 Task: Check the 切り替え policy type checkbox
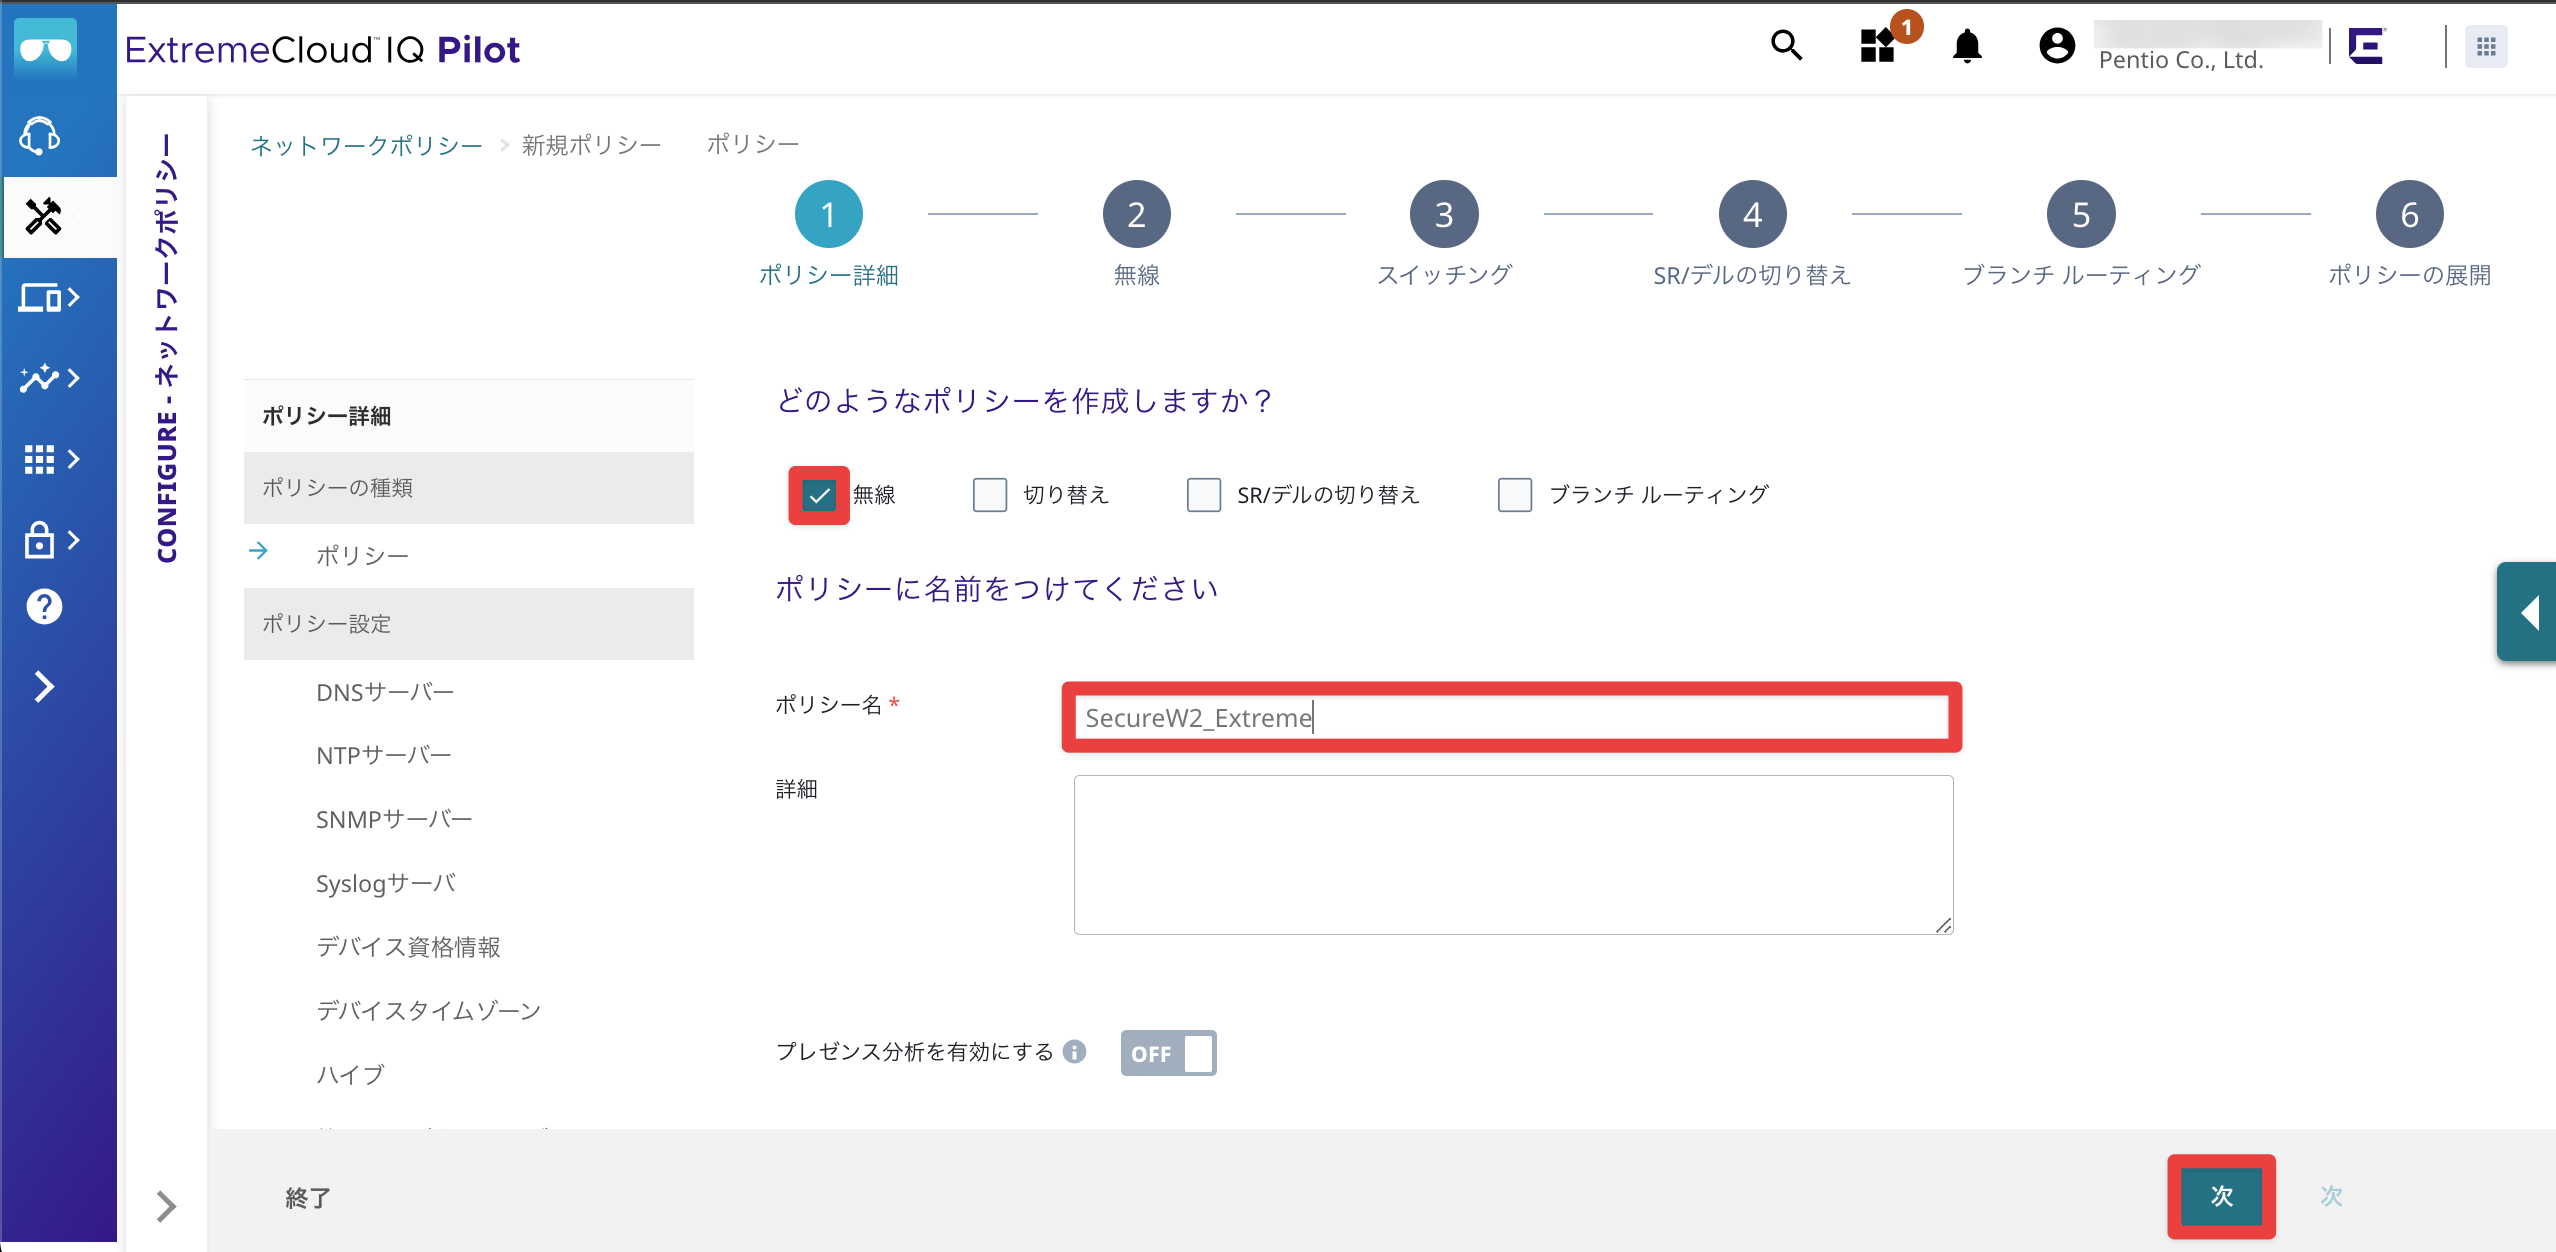[x=990, y=495]
